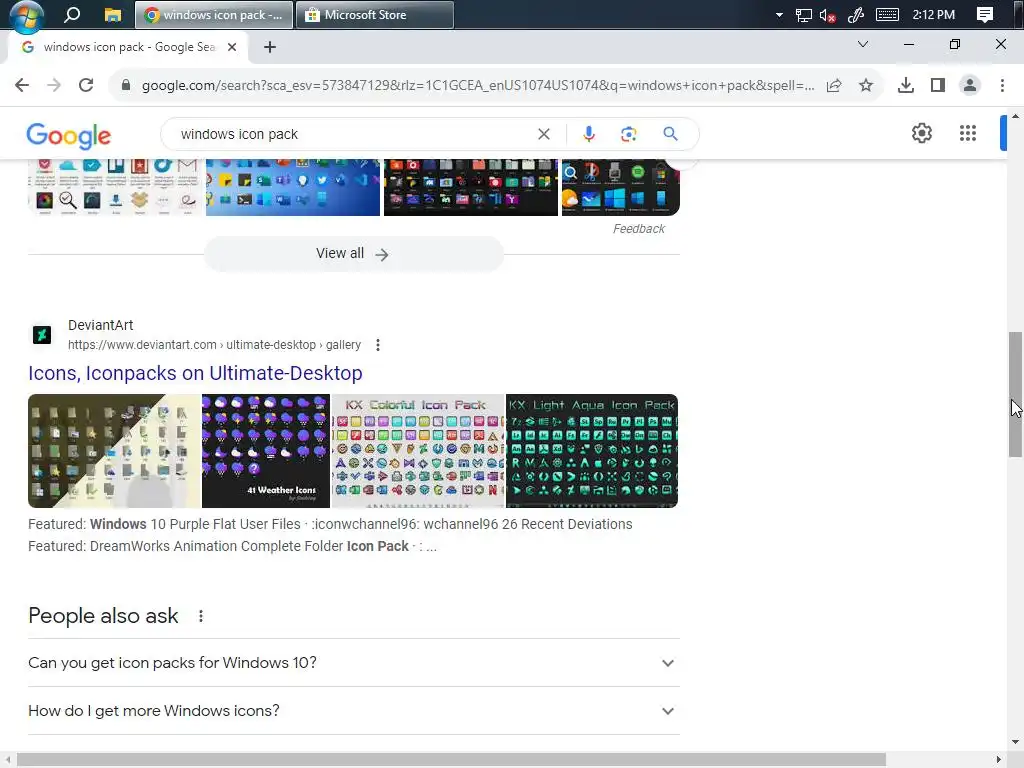The width and height of the screenshot is (1024, 768).
Task: Start voice search with microphone
Action: (x=588, y=134)
